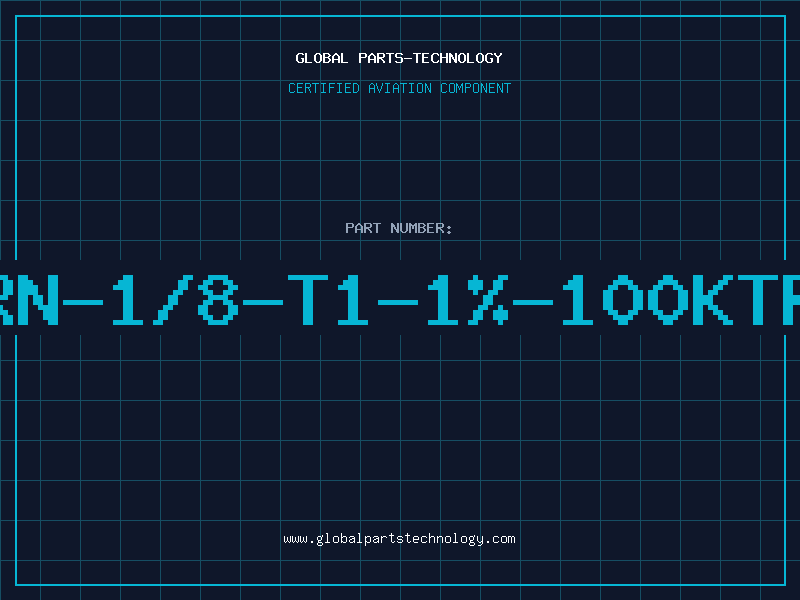Open the www.globalpartstechnology.com link
800x600 pixels.
click(399, 539)
